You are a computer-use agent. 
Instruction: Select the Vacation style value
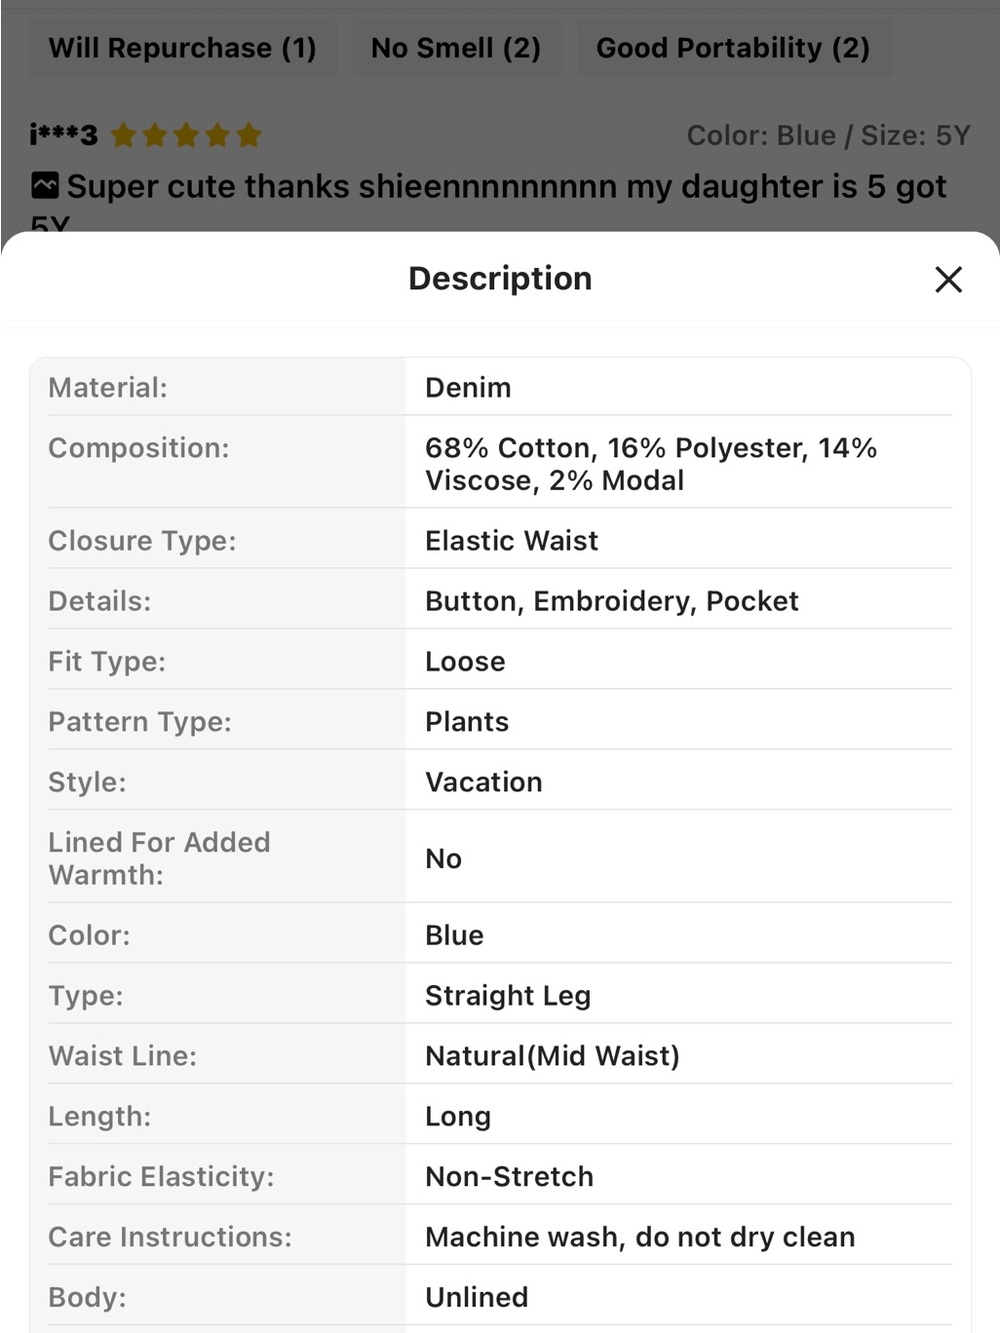[x=484, y=782]
